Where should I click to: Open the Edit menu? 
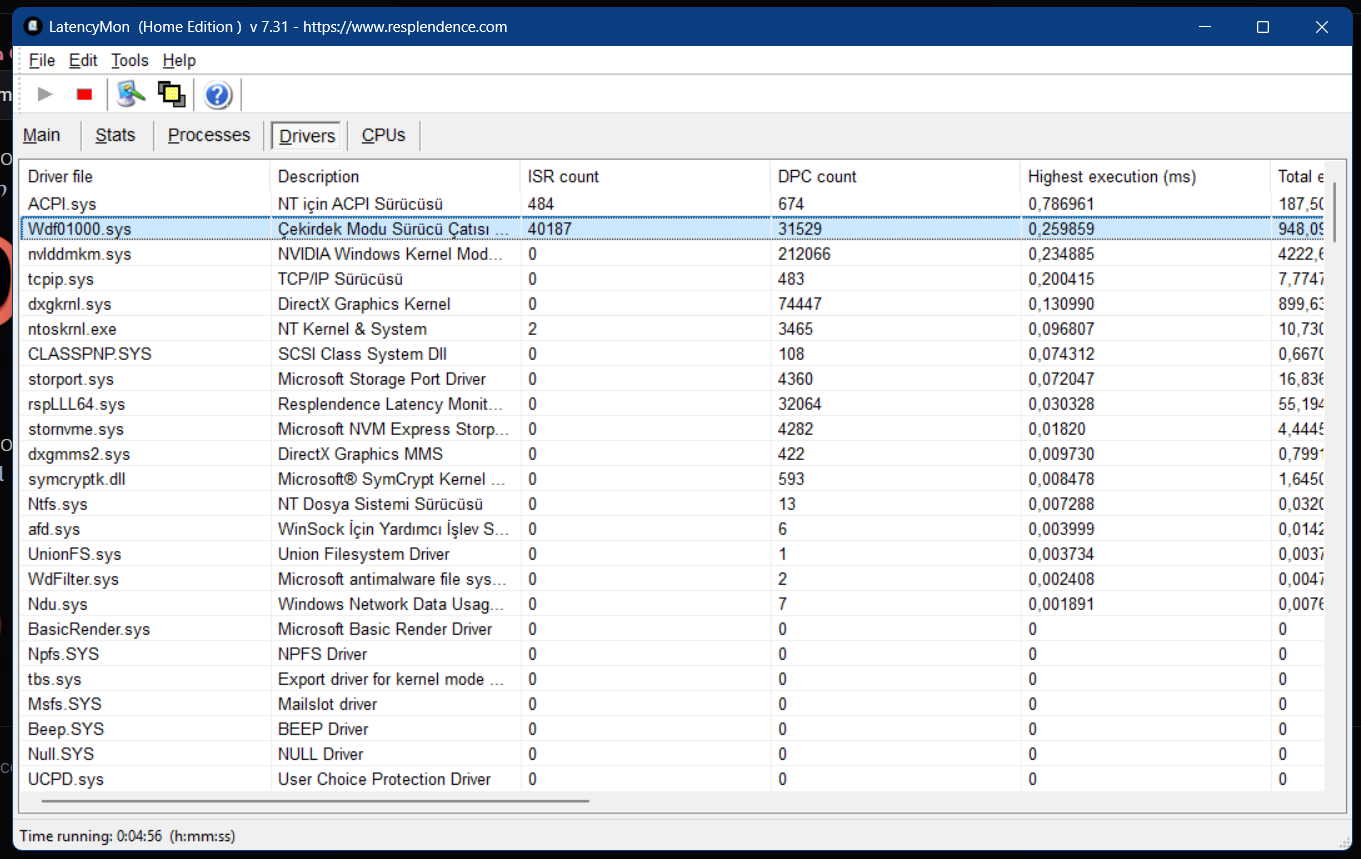coord(83,61)
